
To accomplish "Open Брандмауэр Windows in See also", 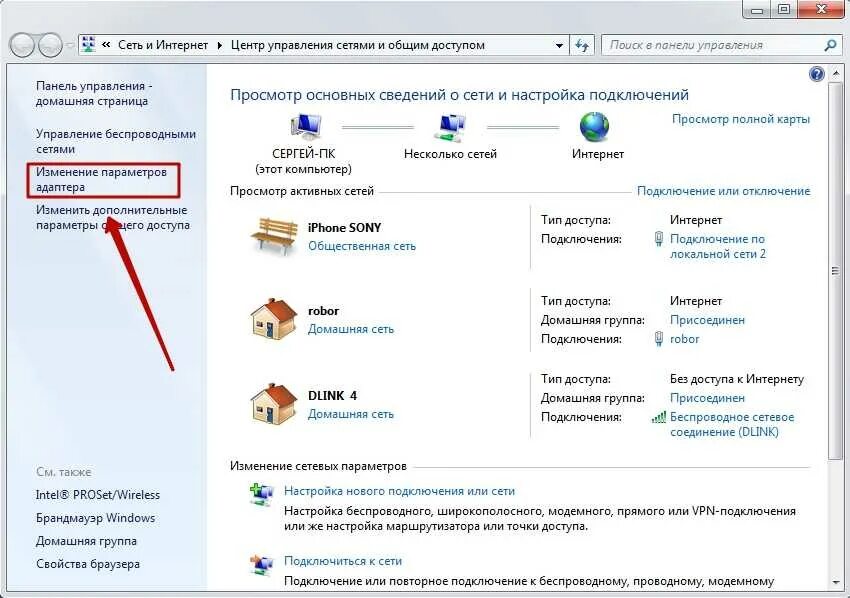I will [x=95, y=518].
